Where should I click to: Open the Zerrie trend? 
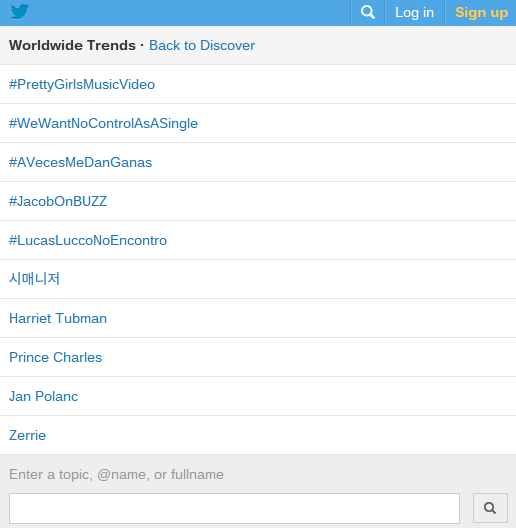click(x=27, y=435)
